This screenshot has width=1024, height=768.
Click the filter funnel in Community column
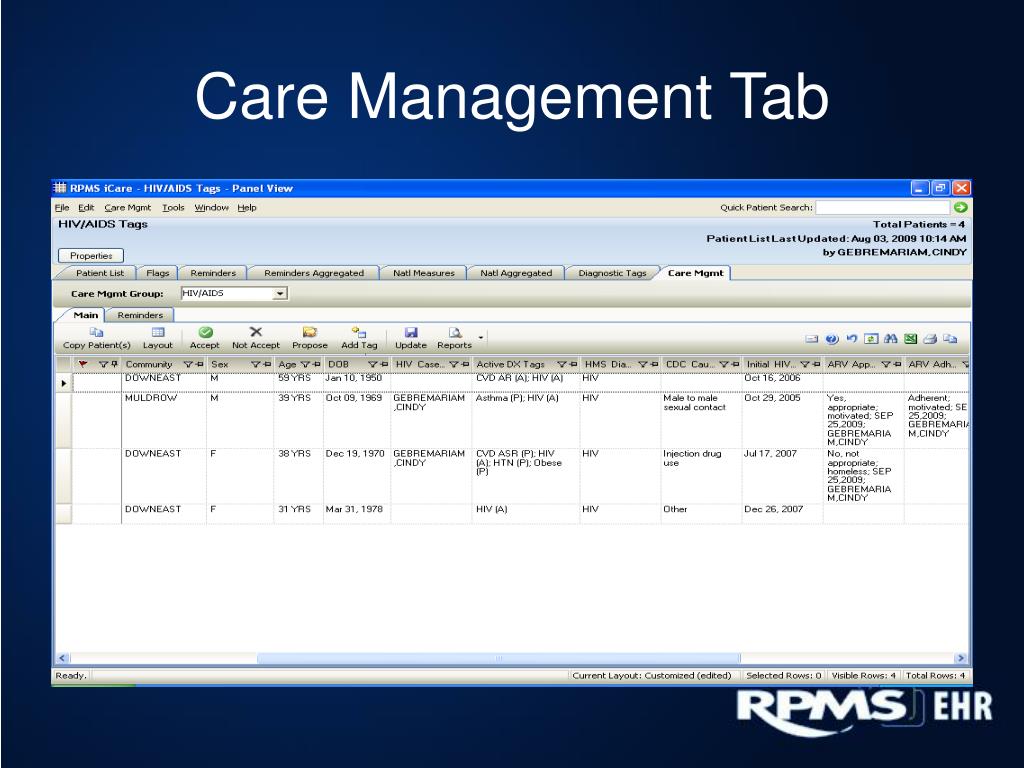tap(187, 364)
